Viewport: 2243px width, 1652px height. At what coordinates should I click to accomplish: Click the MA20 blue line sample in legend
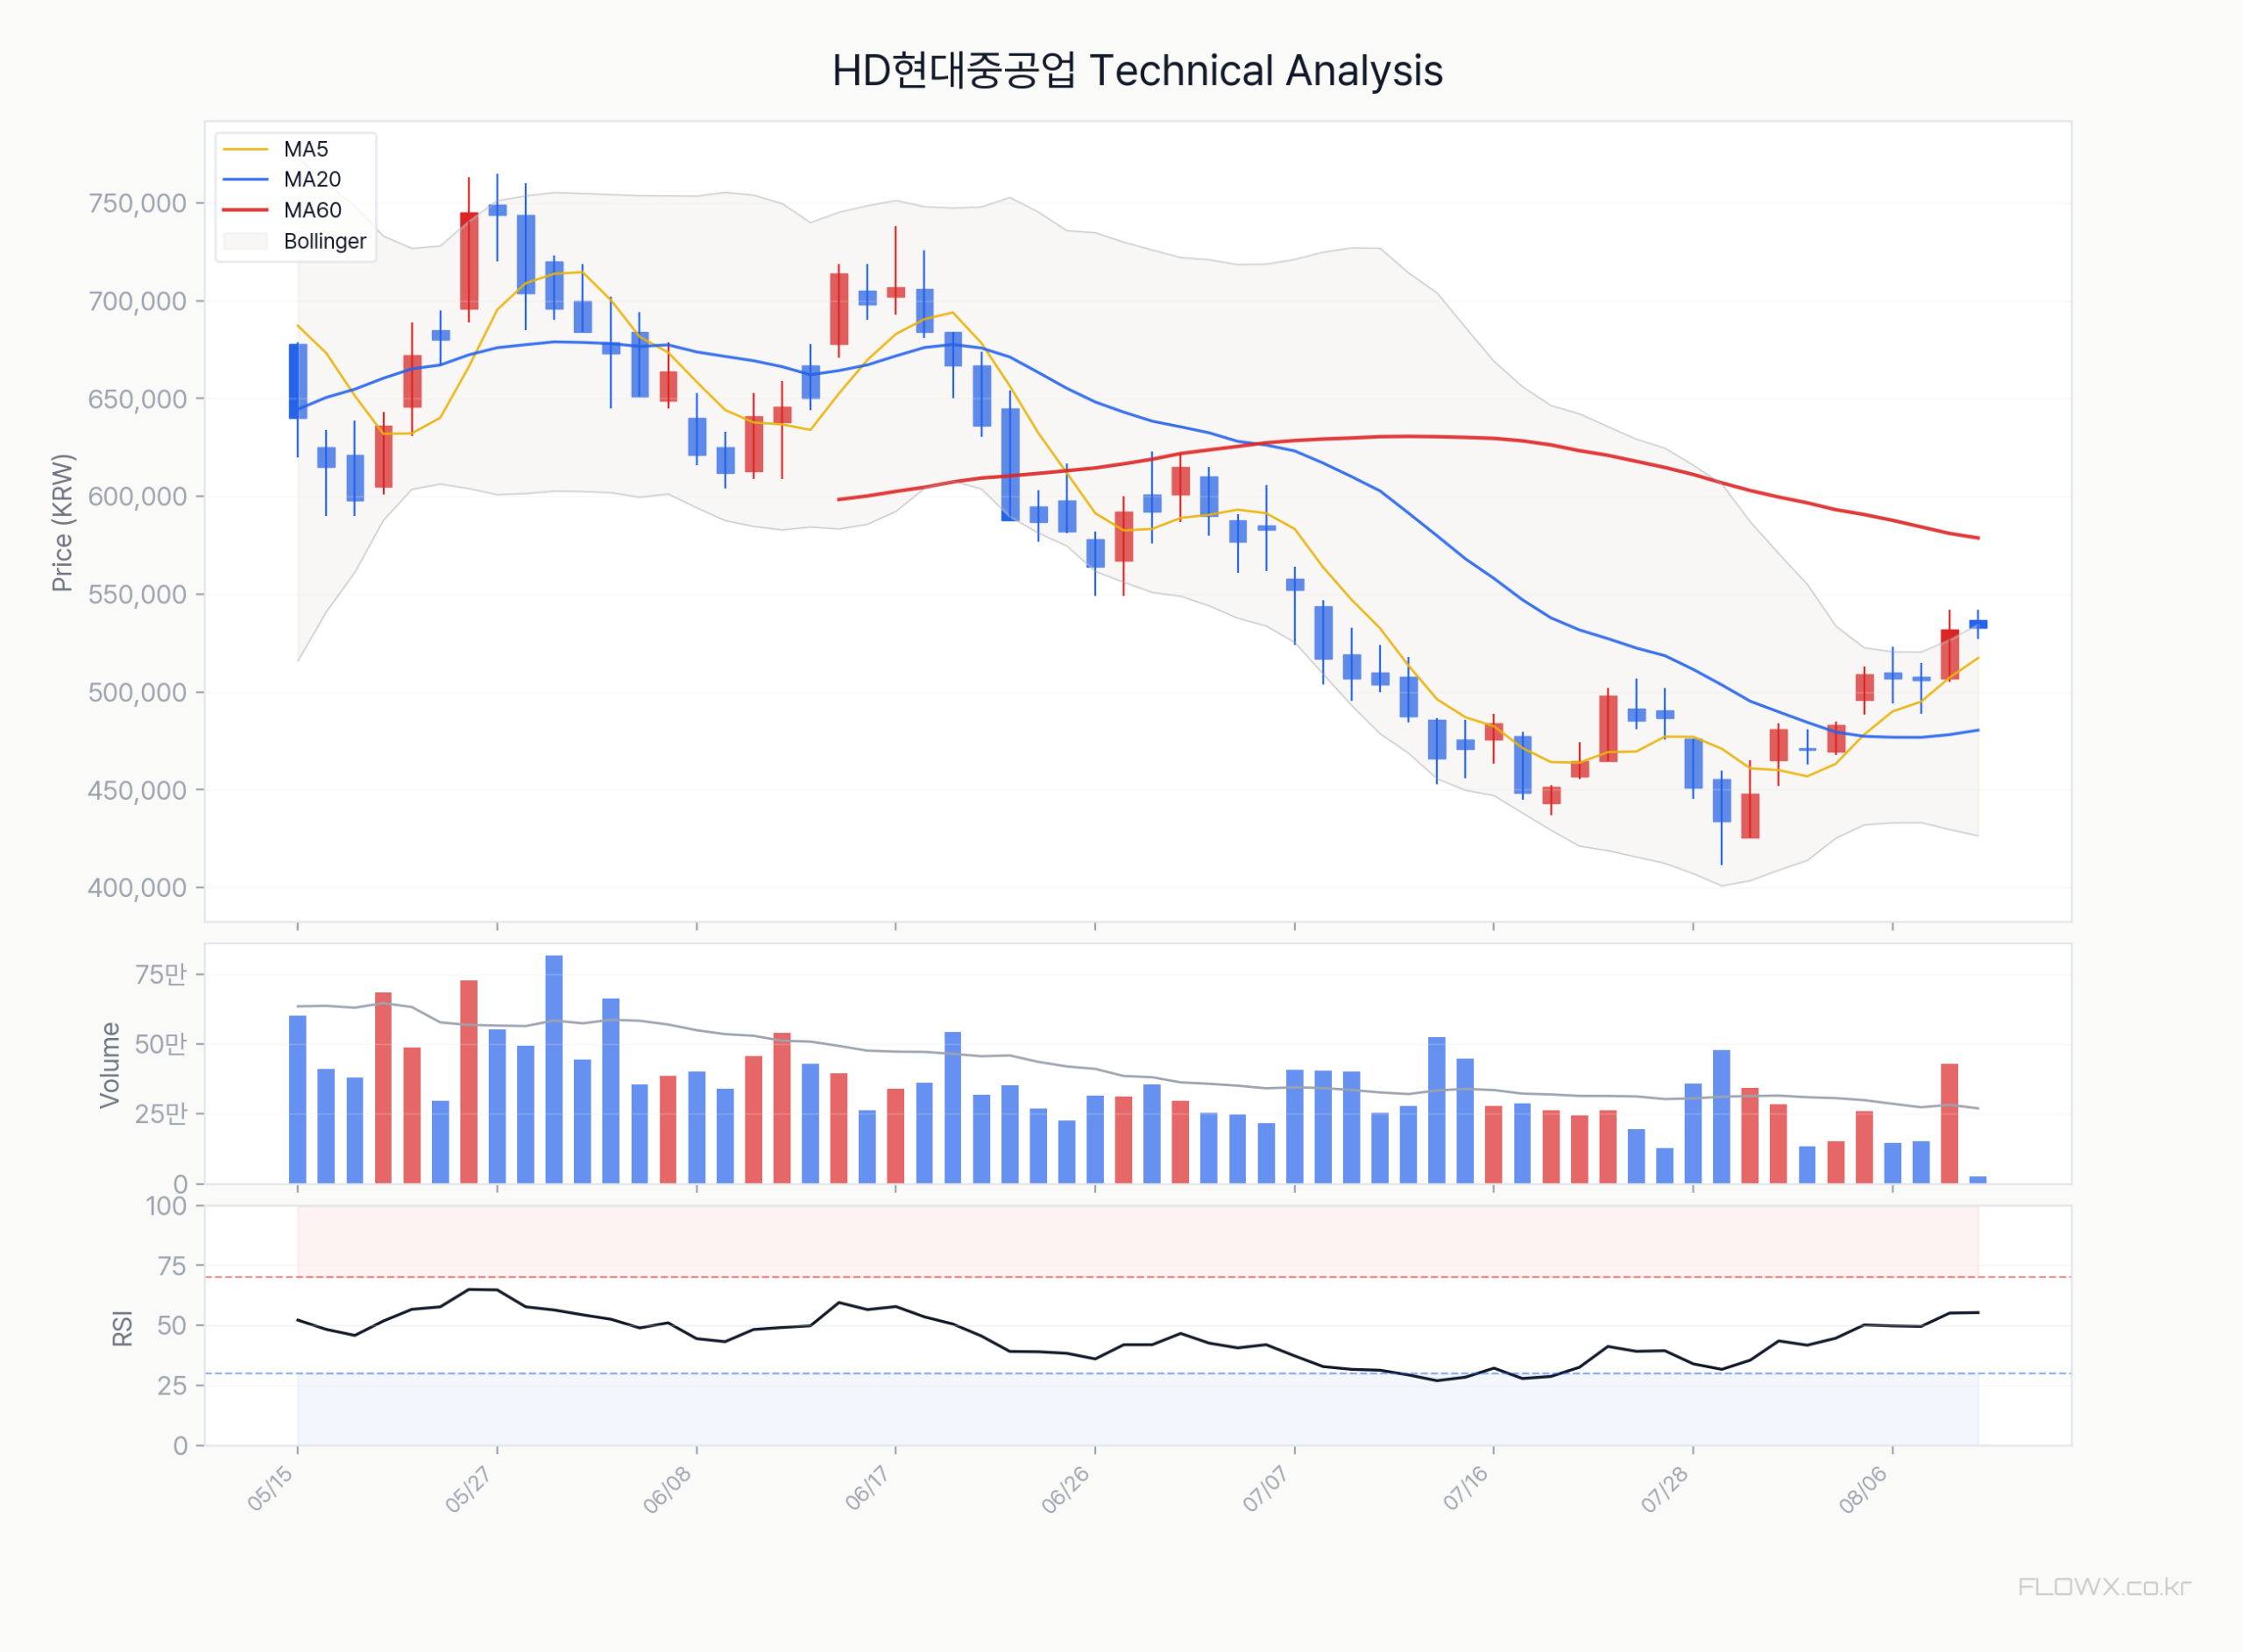[x=246, y=180]
